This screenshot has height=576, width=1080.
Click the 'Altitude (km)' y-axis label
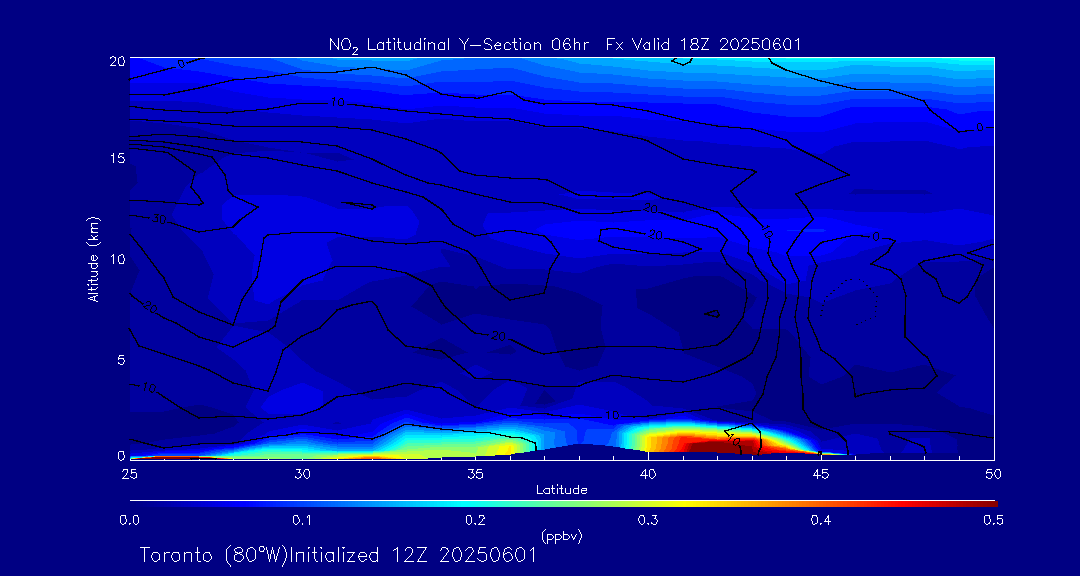(x=94, y=259)
